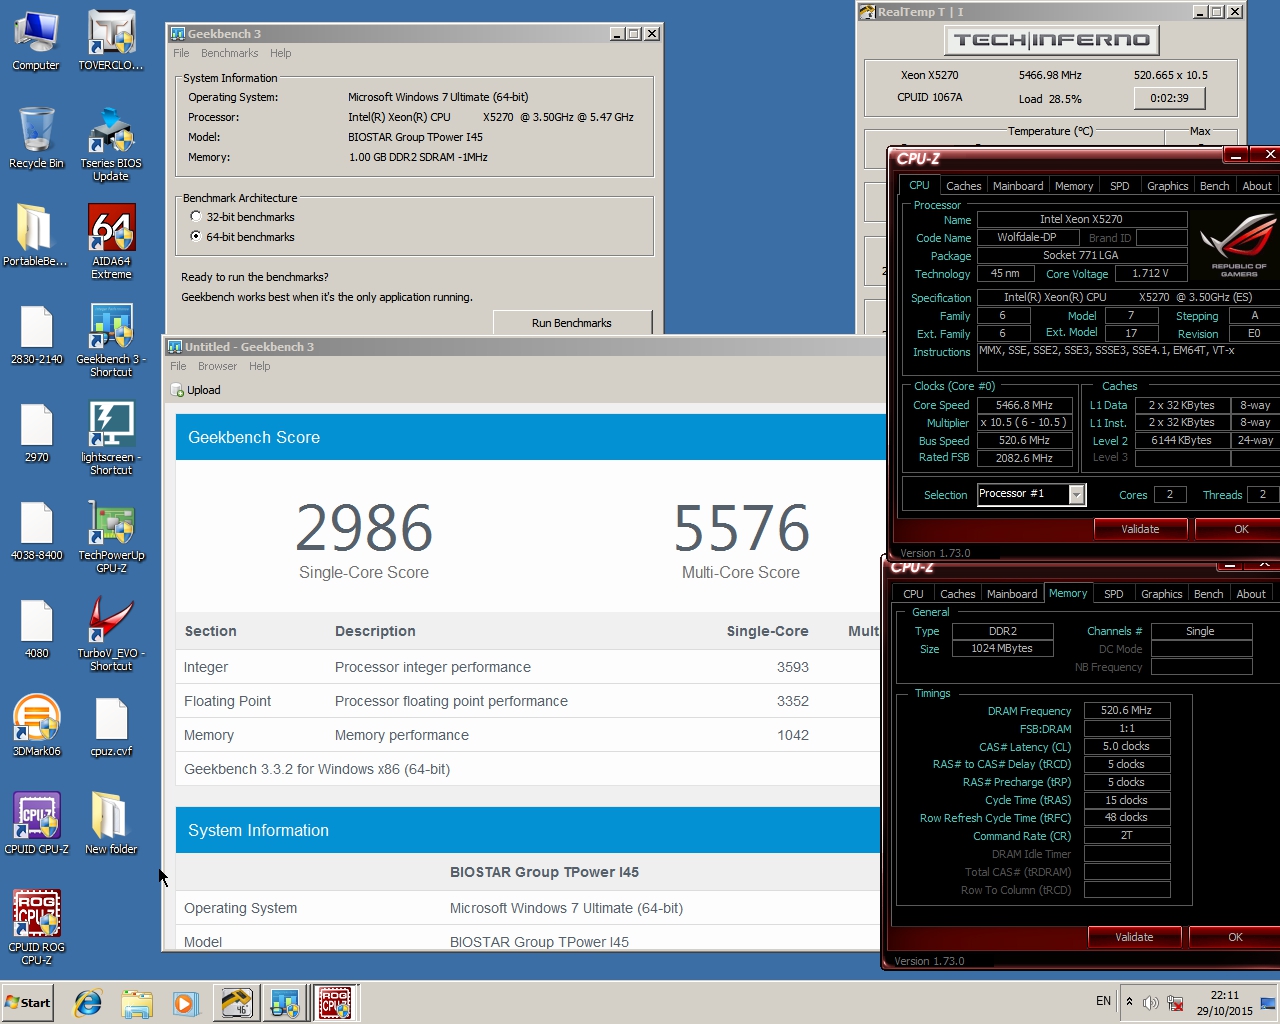
Task: Select the 4080 file icon
Action: point(36,629)
